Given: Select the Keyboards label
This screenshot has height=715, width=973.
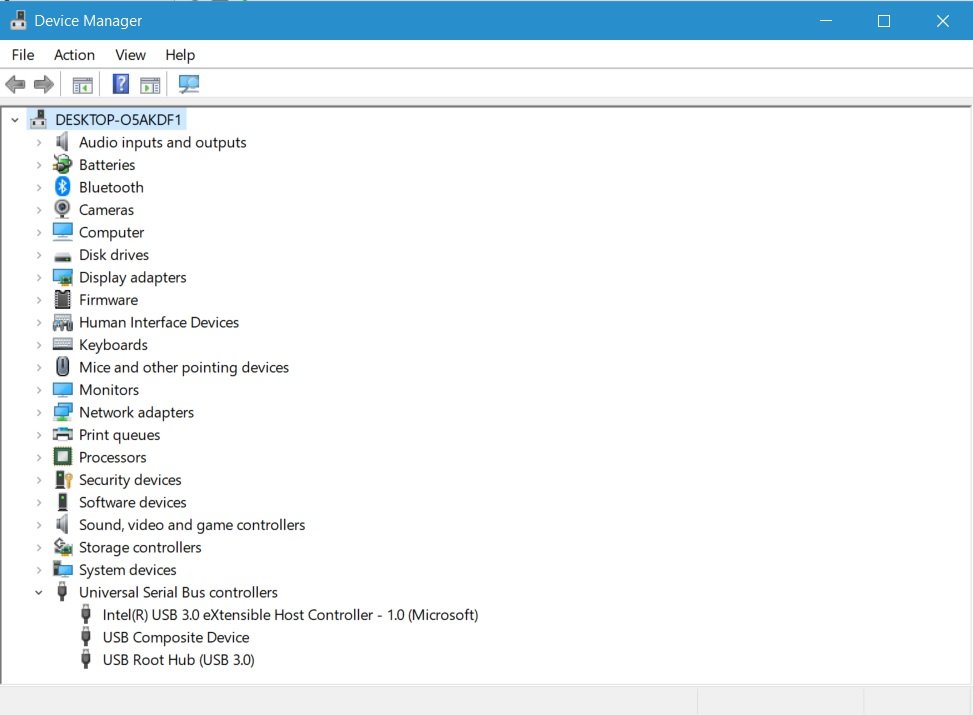Looking at the screenshot, I should [x=113, y=344].
